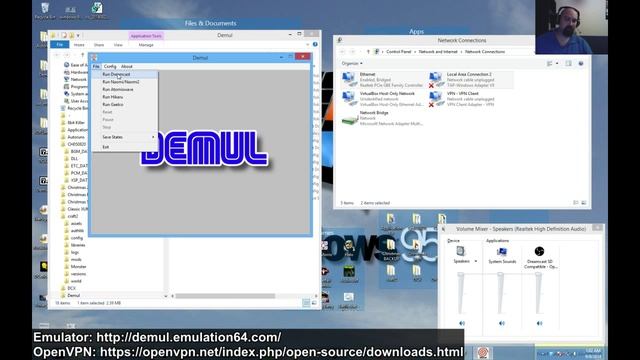
Task: Open the Speakers device dropdown
Action: tap(476, 261)
